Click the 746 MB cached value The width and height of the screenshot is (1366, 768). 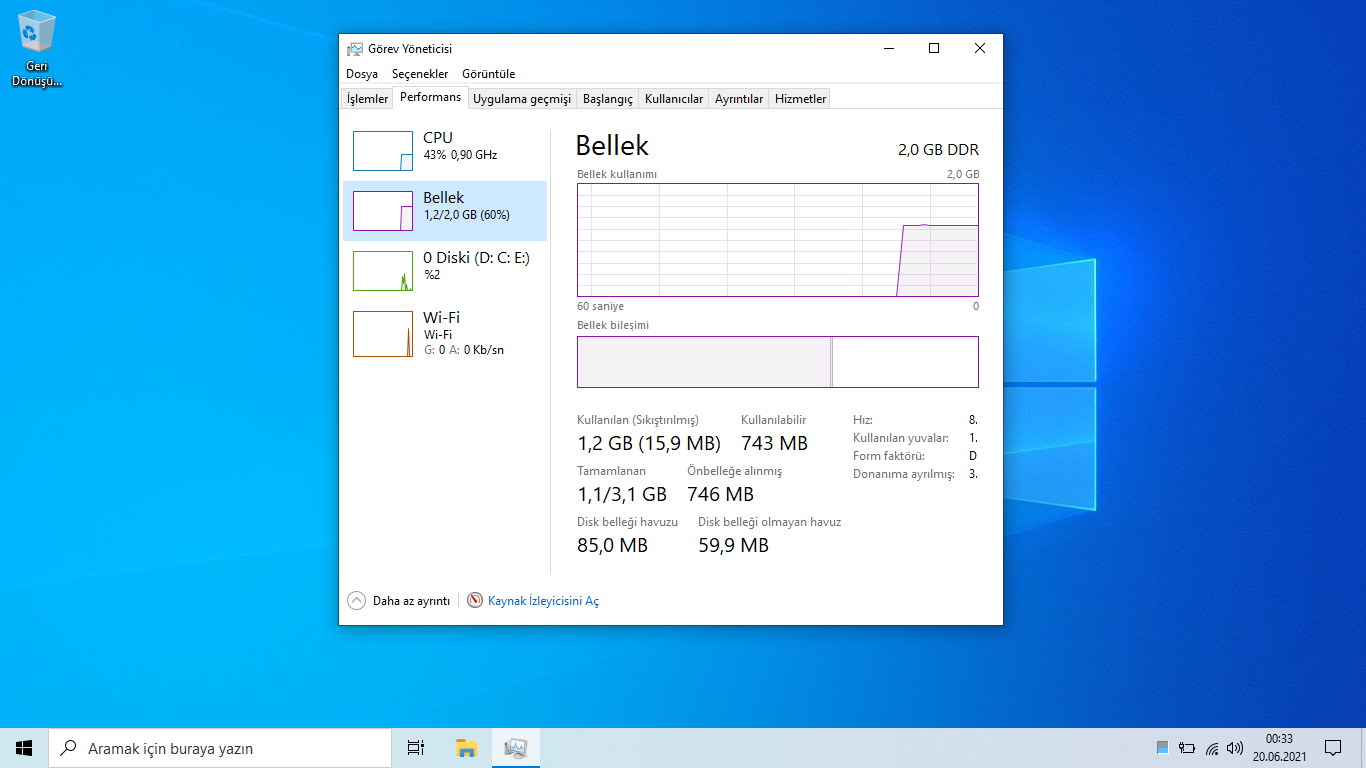721,494
